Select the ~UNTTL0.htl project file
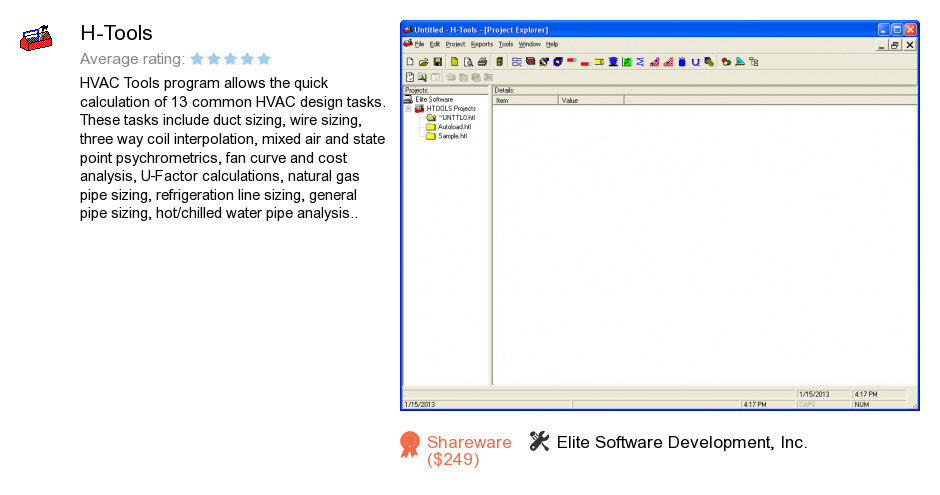 click(456, 117)
